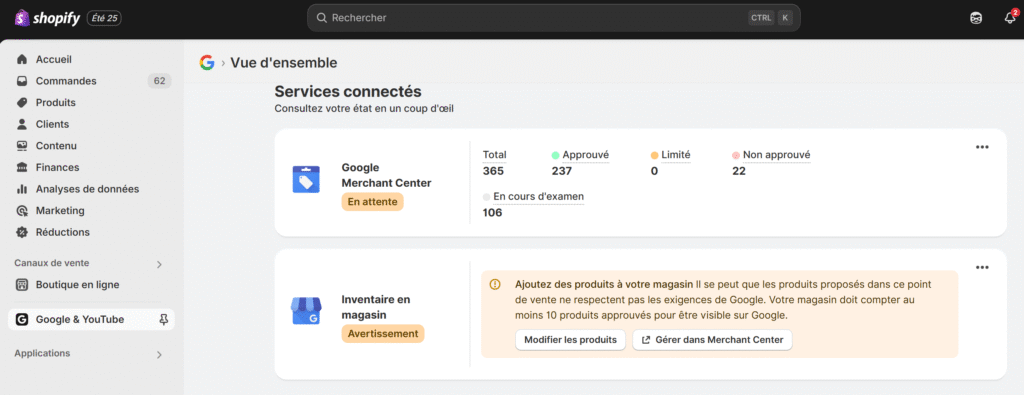The height and width of the screenshot is (395, 1024).
Task: Click Vue d'ensemble breadcrumb title
Action: (x=284, y=63)
